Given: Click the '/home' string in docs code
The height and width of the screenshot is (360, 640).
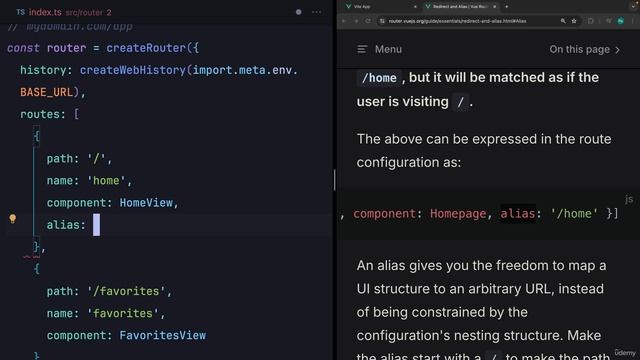Looking at the screenshot, I should (574, 213).
